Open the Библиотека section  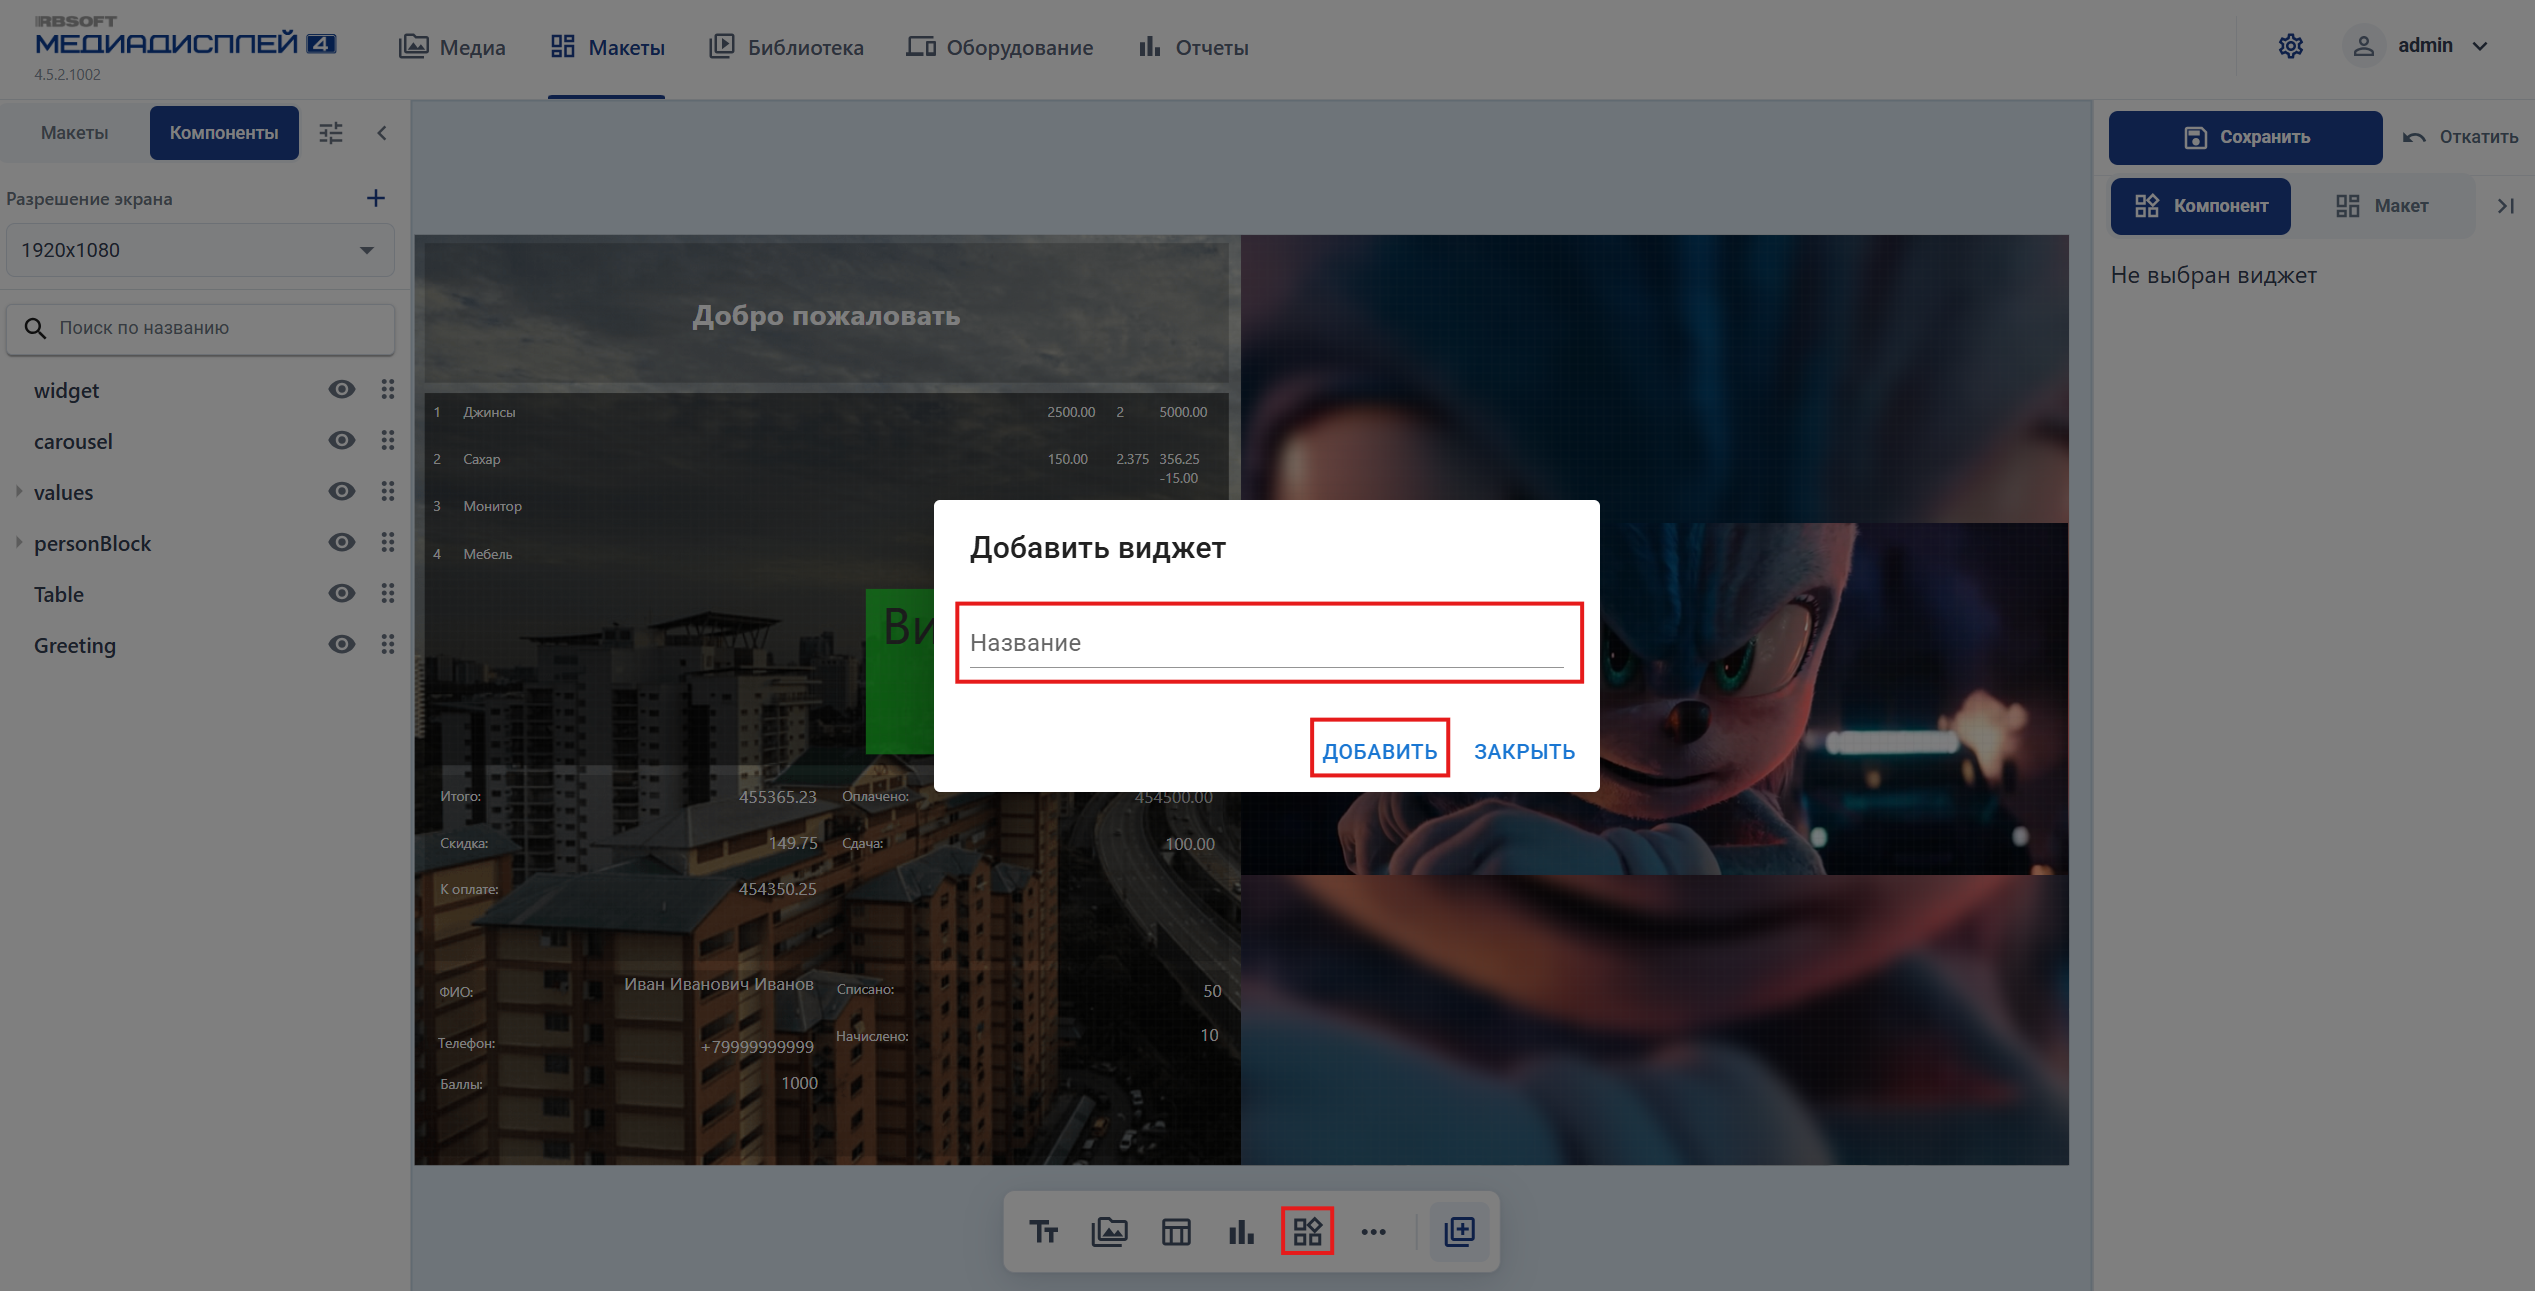coord(786,47)
